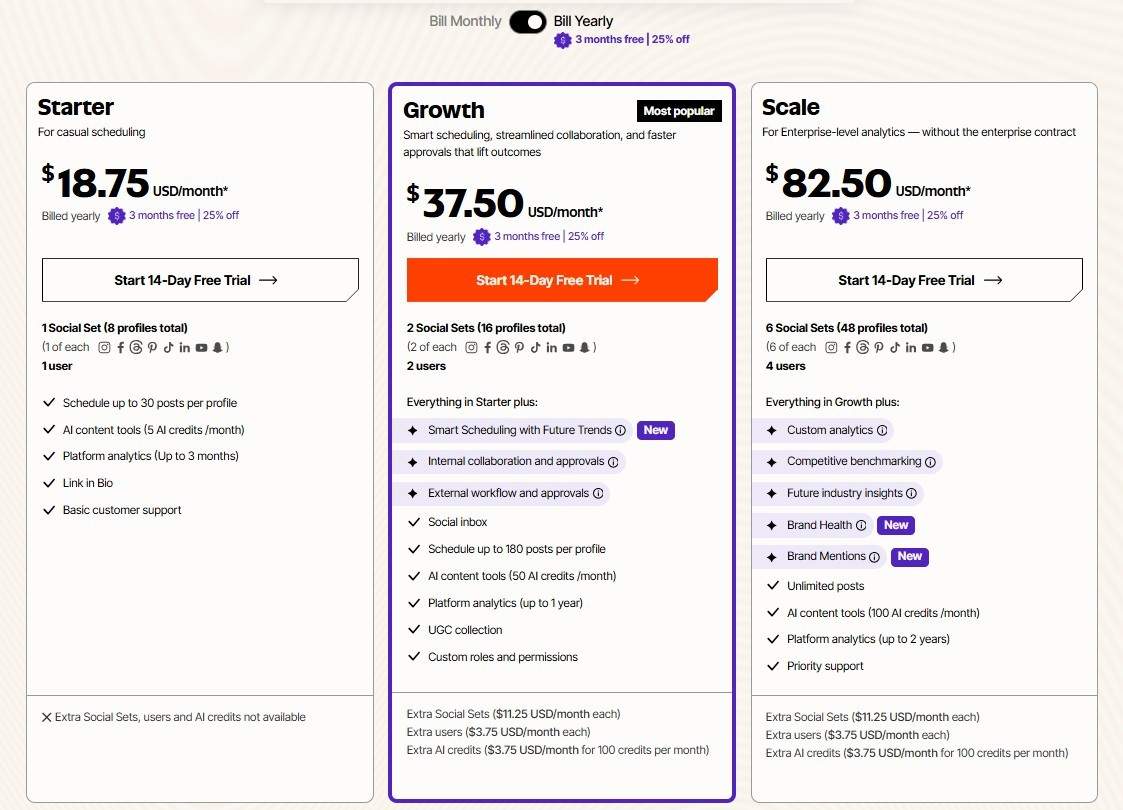Click the Most popular badge on the Growth plan
This screenshot has width=1123, height=810.
(679, 110)
